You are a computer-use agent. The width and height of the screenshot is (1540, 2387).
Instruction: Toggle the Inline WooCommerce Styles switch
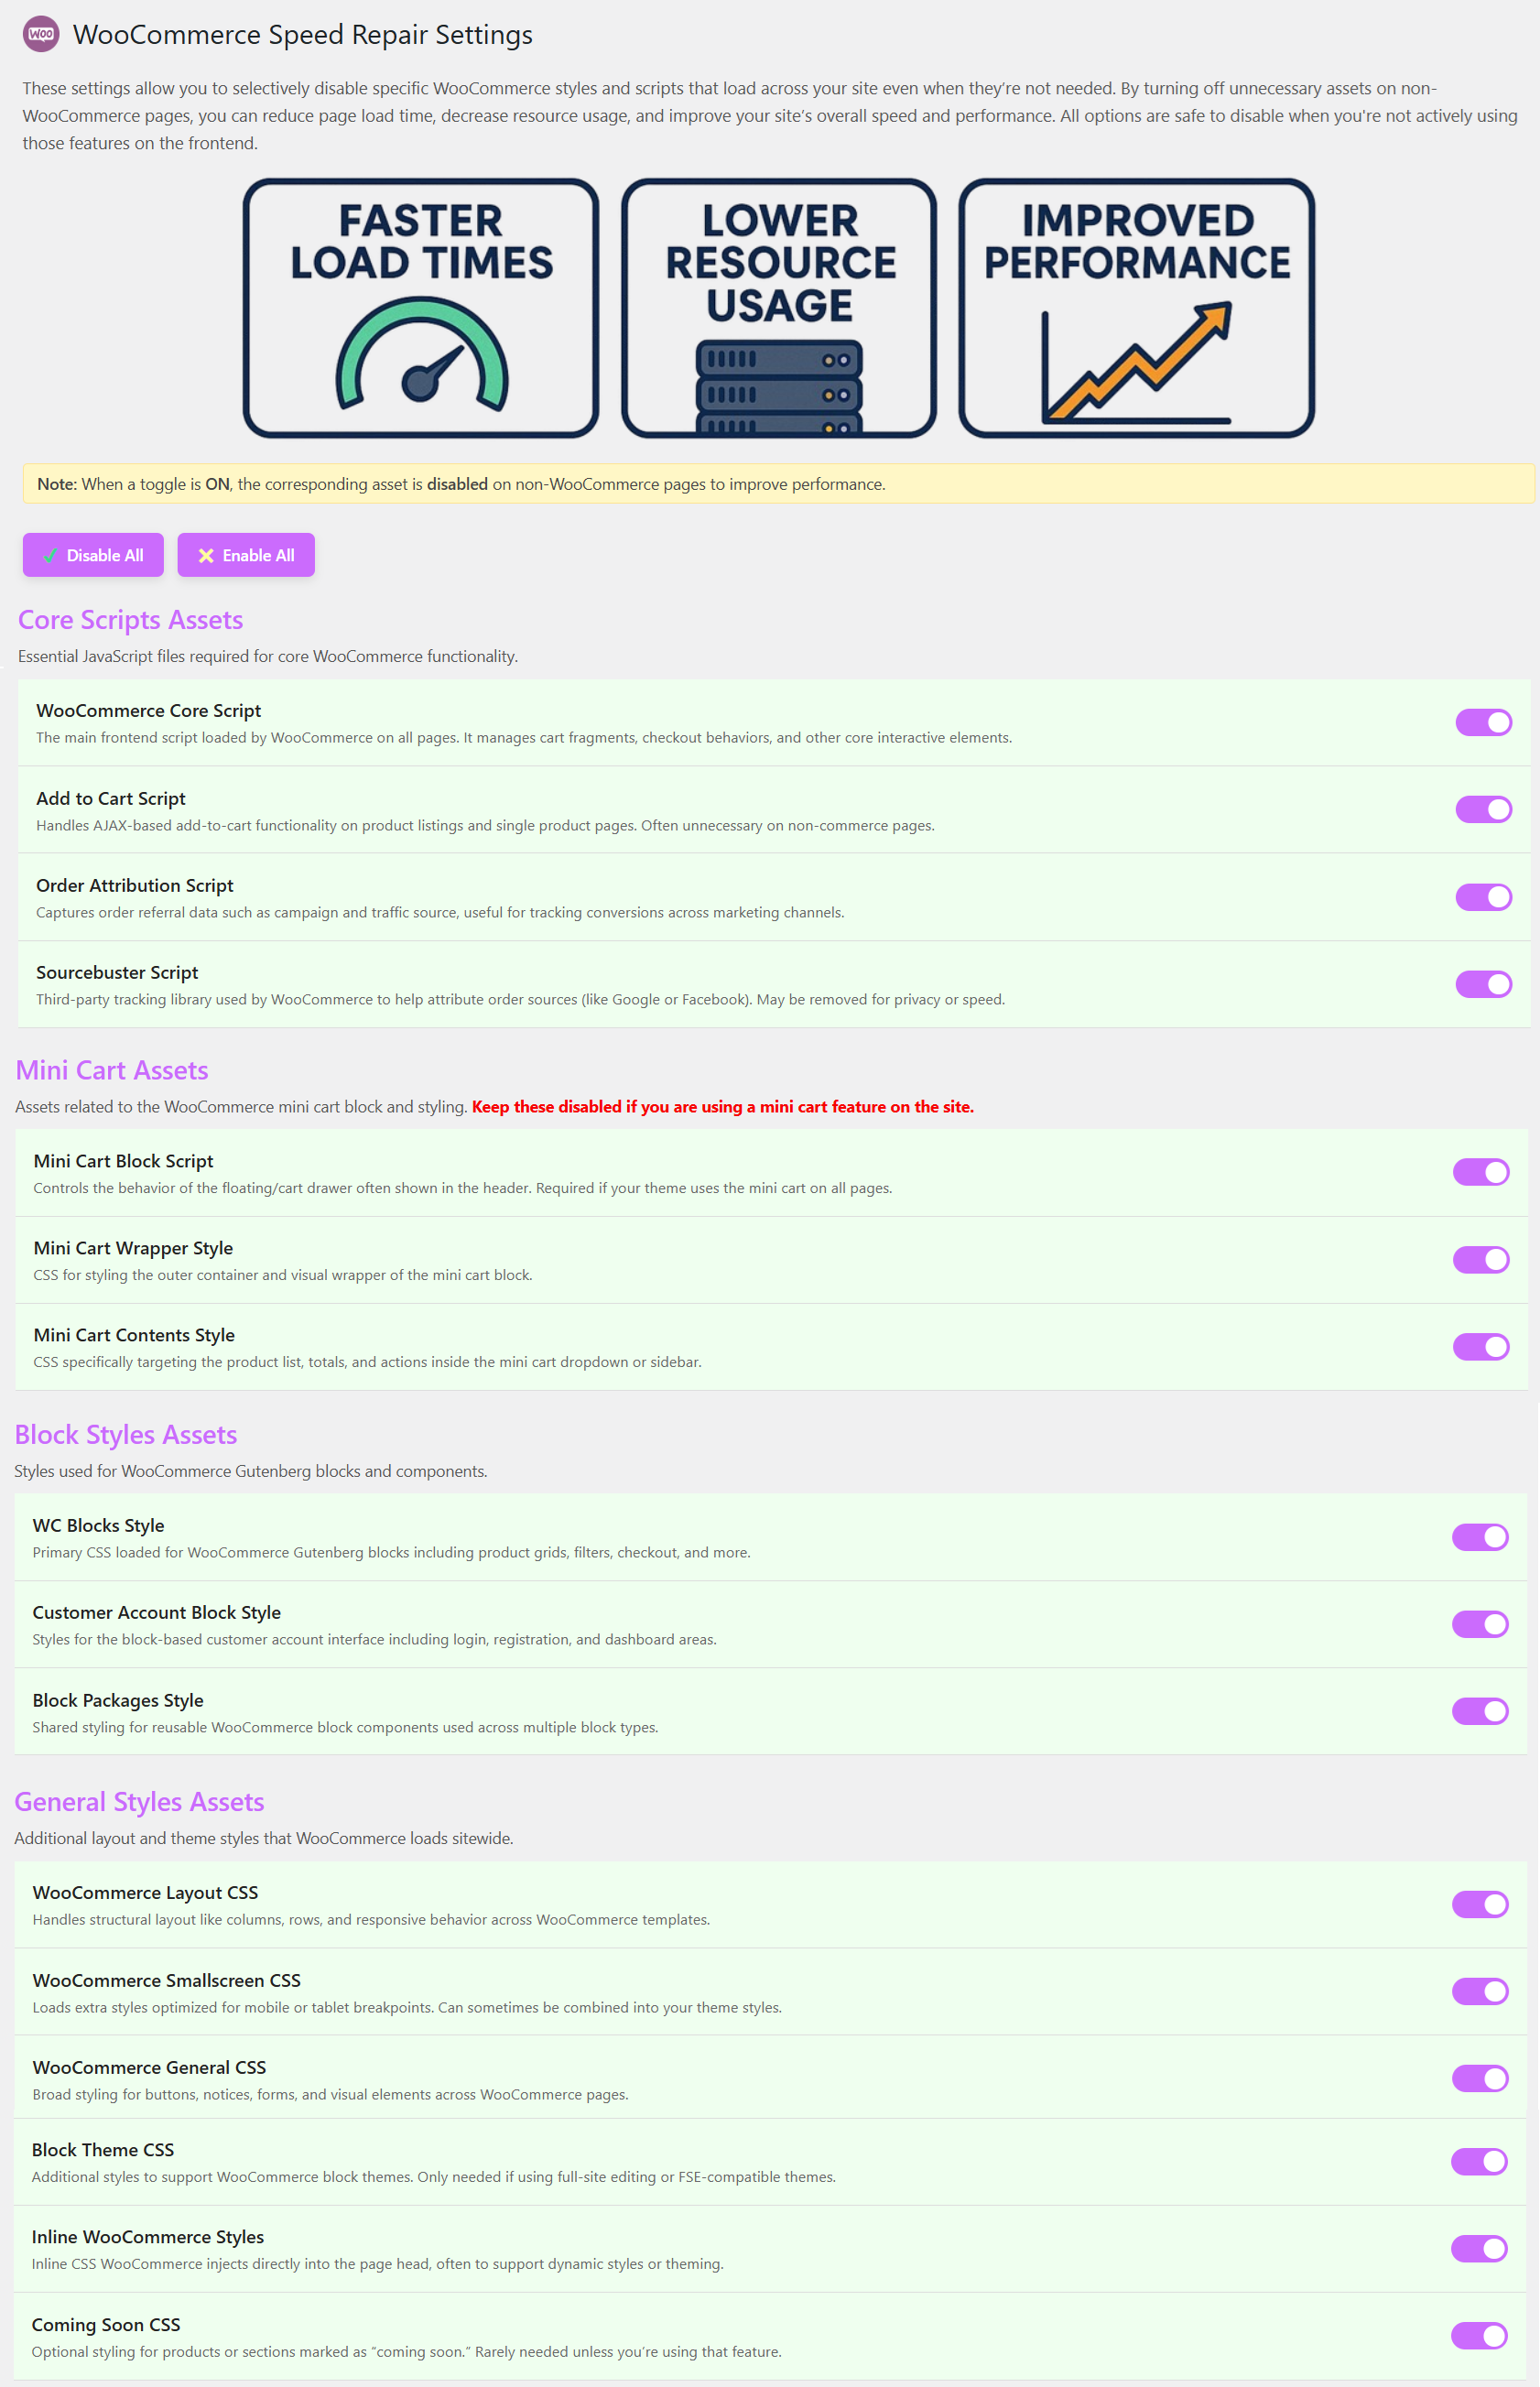[x=1479, y=2248]
